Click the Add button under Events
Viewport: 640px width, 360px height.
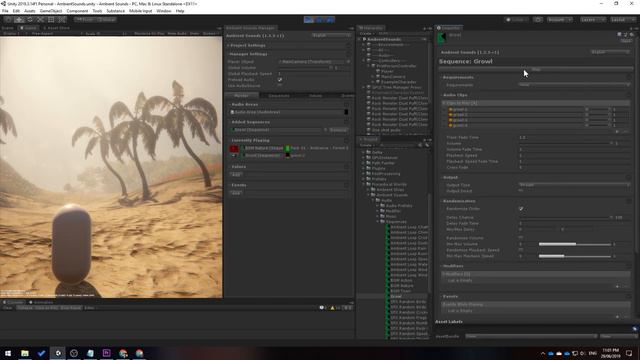tap(237, 193)
